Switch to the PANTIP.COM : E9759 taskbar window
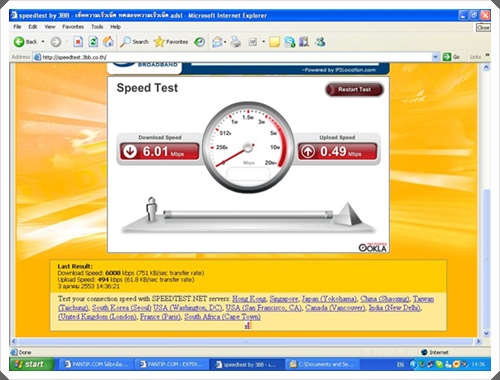Viewport: 500px width, 380px height. pyautogui.click(x=172, y=364)
